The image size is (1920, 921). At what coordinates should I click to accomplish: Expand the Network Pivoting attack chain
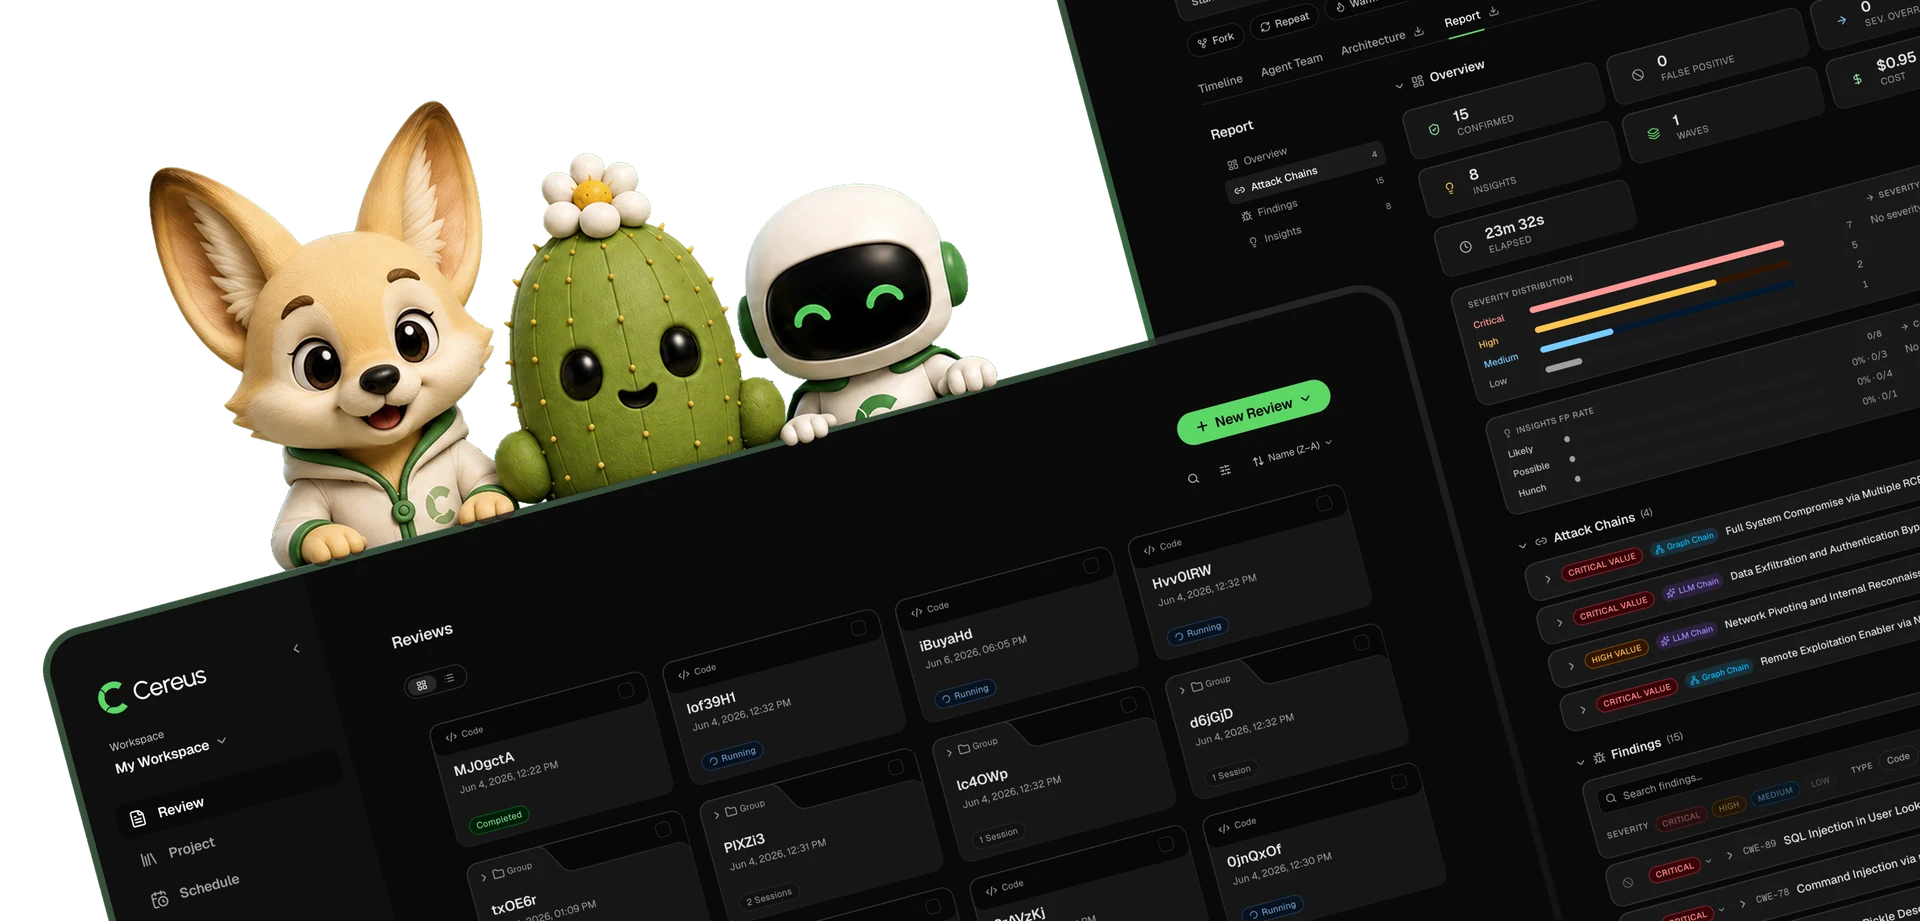click(1571, 666)
